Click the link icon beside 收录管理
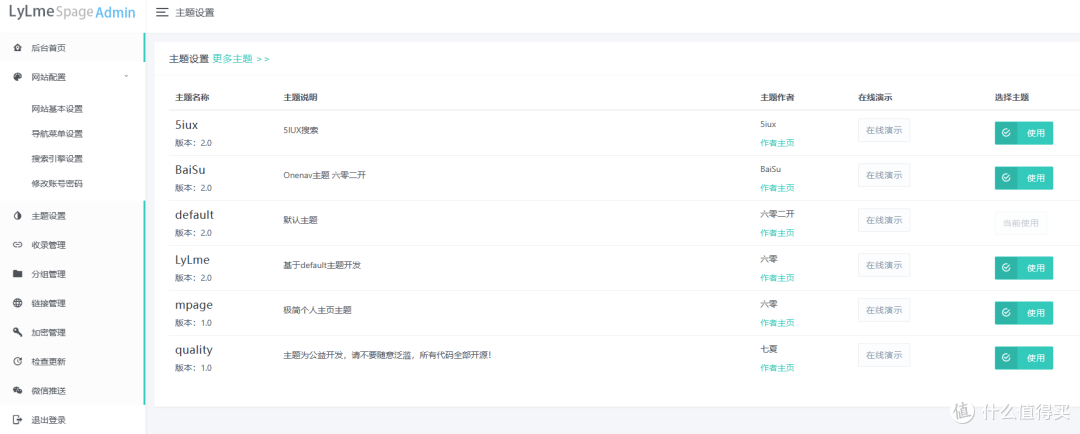Image resolution: width=1080 pixels, height=434 pixels. click(18, 245)
